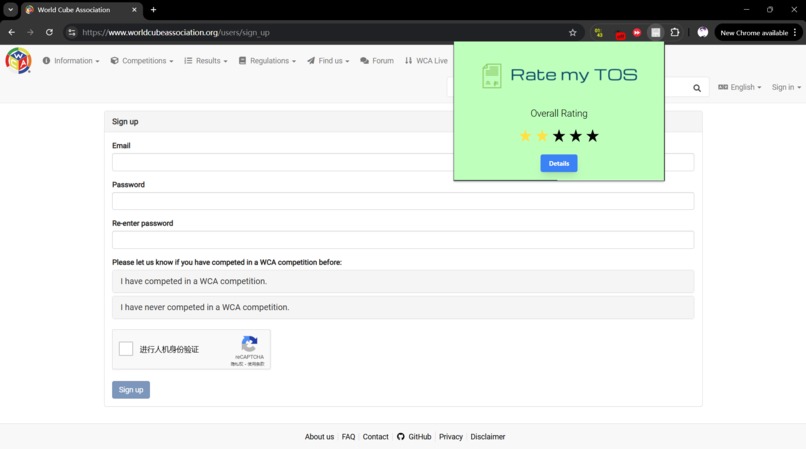Click the yellow-numbered extension icon
The width and height of the screenshot is (806, 449).
pyautogui.click(x=598, y=32)
